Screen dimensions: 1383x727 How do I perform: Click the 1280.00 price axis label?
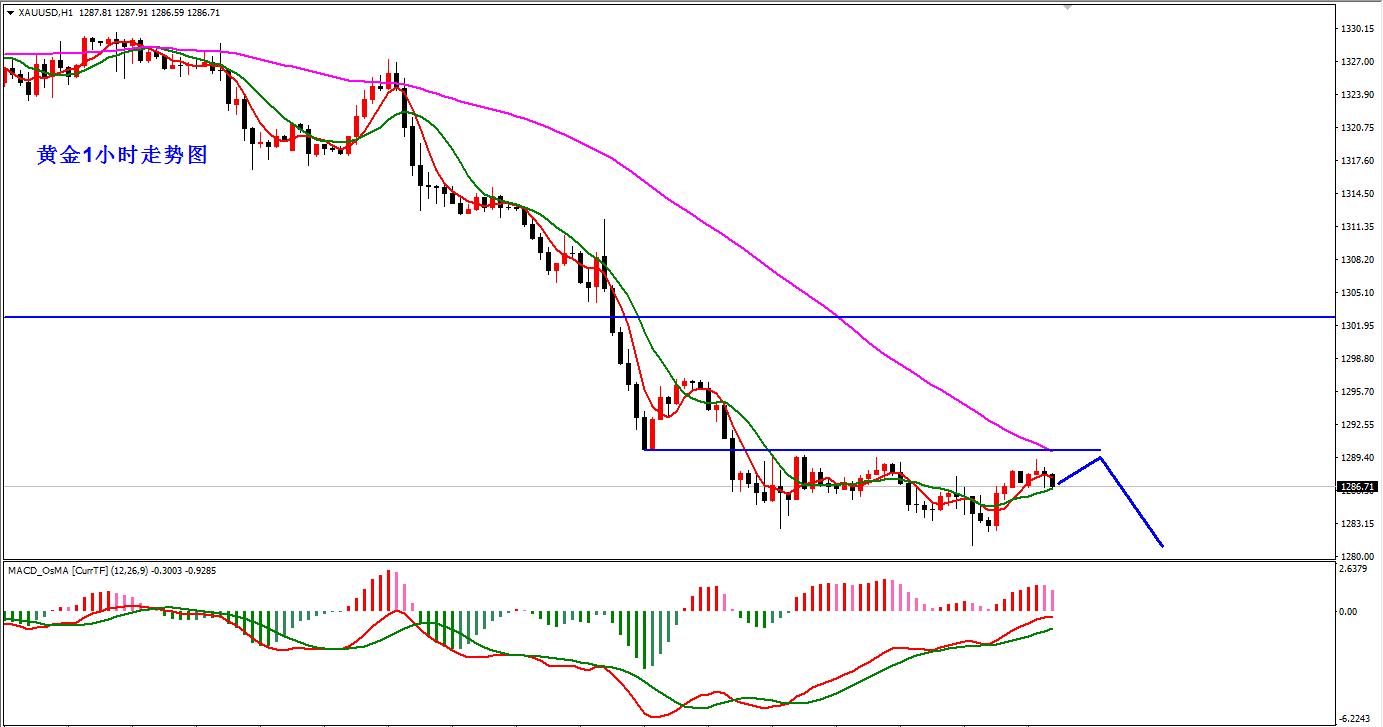1357,557
